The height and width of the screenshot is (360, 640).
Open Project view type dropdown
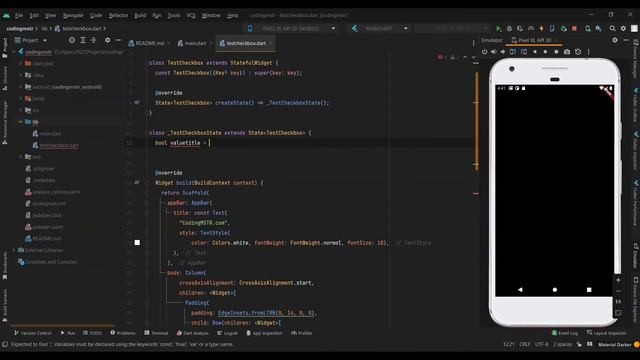coord(31,40)
